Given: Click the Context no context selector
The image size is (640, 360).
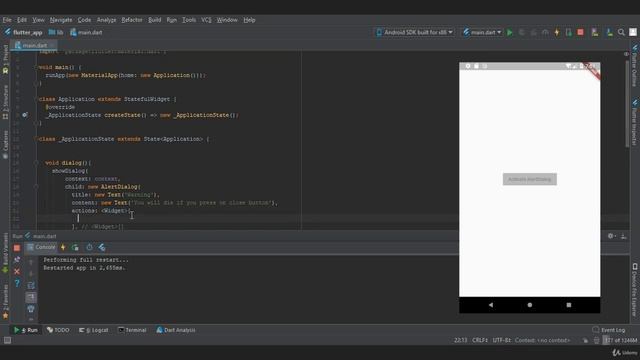Looking at the screenshot, I should (542, 340).
